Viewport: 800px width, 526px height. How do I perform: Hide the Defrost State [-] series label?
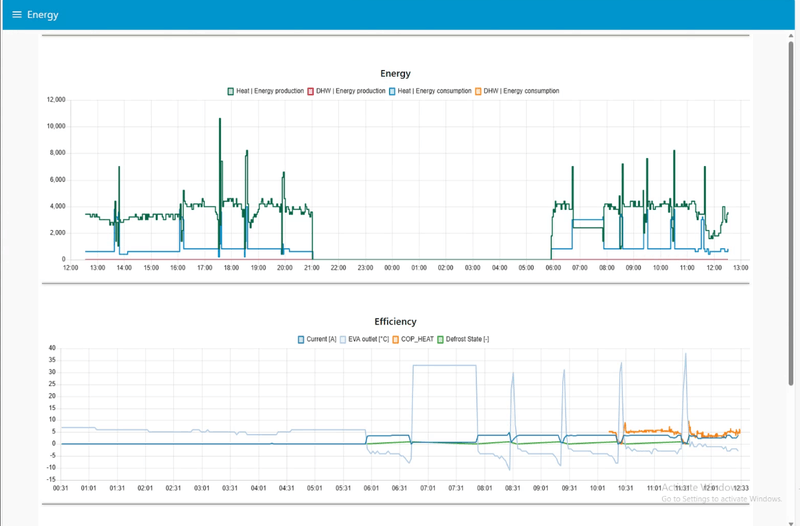tap(467, 339)
